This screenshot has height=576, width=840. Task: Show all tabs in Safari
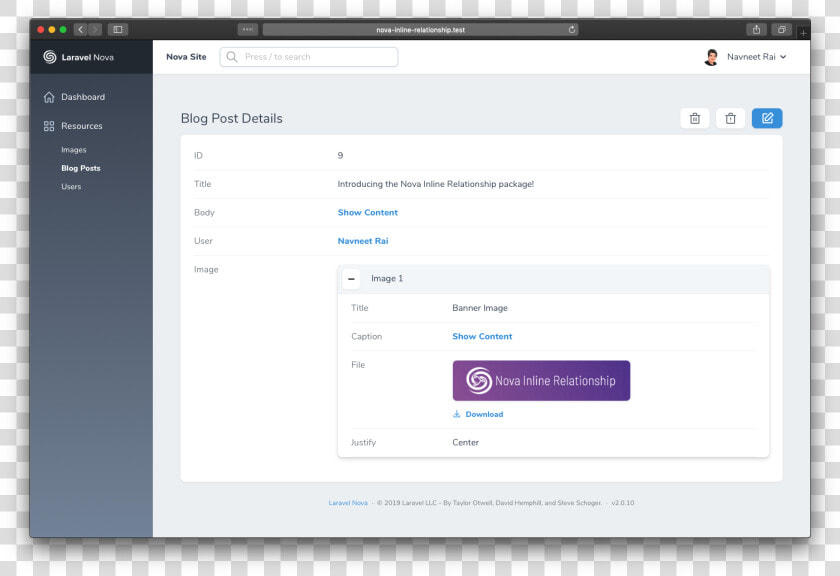(782, 29)
